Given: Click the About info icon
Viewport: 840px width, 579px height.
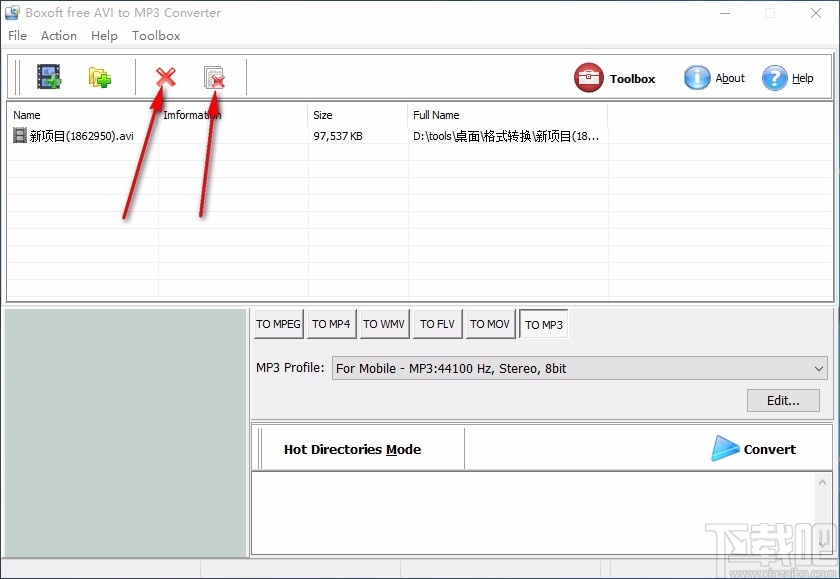Looking at the screenshot, I should (697, 77).
